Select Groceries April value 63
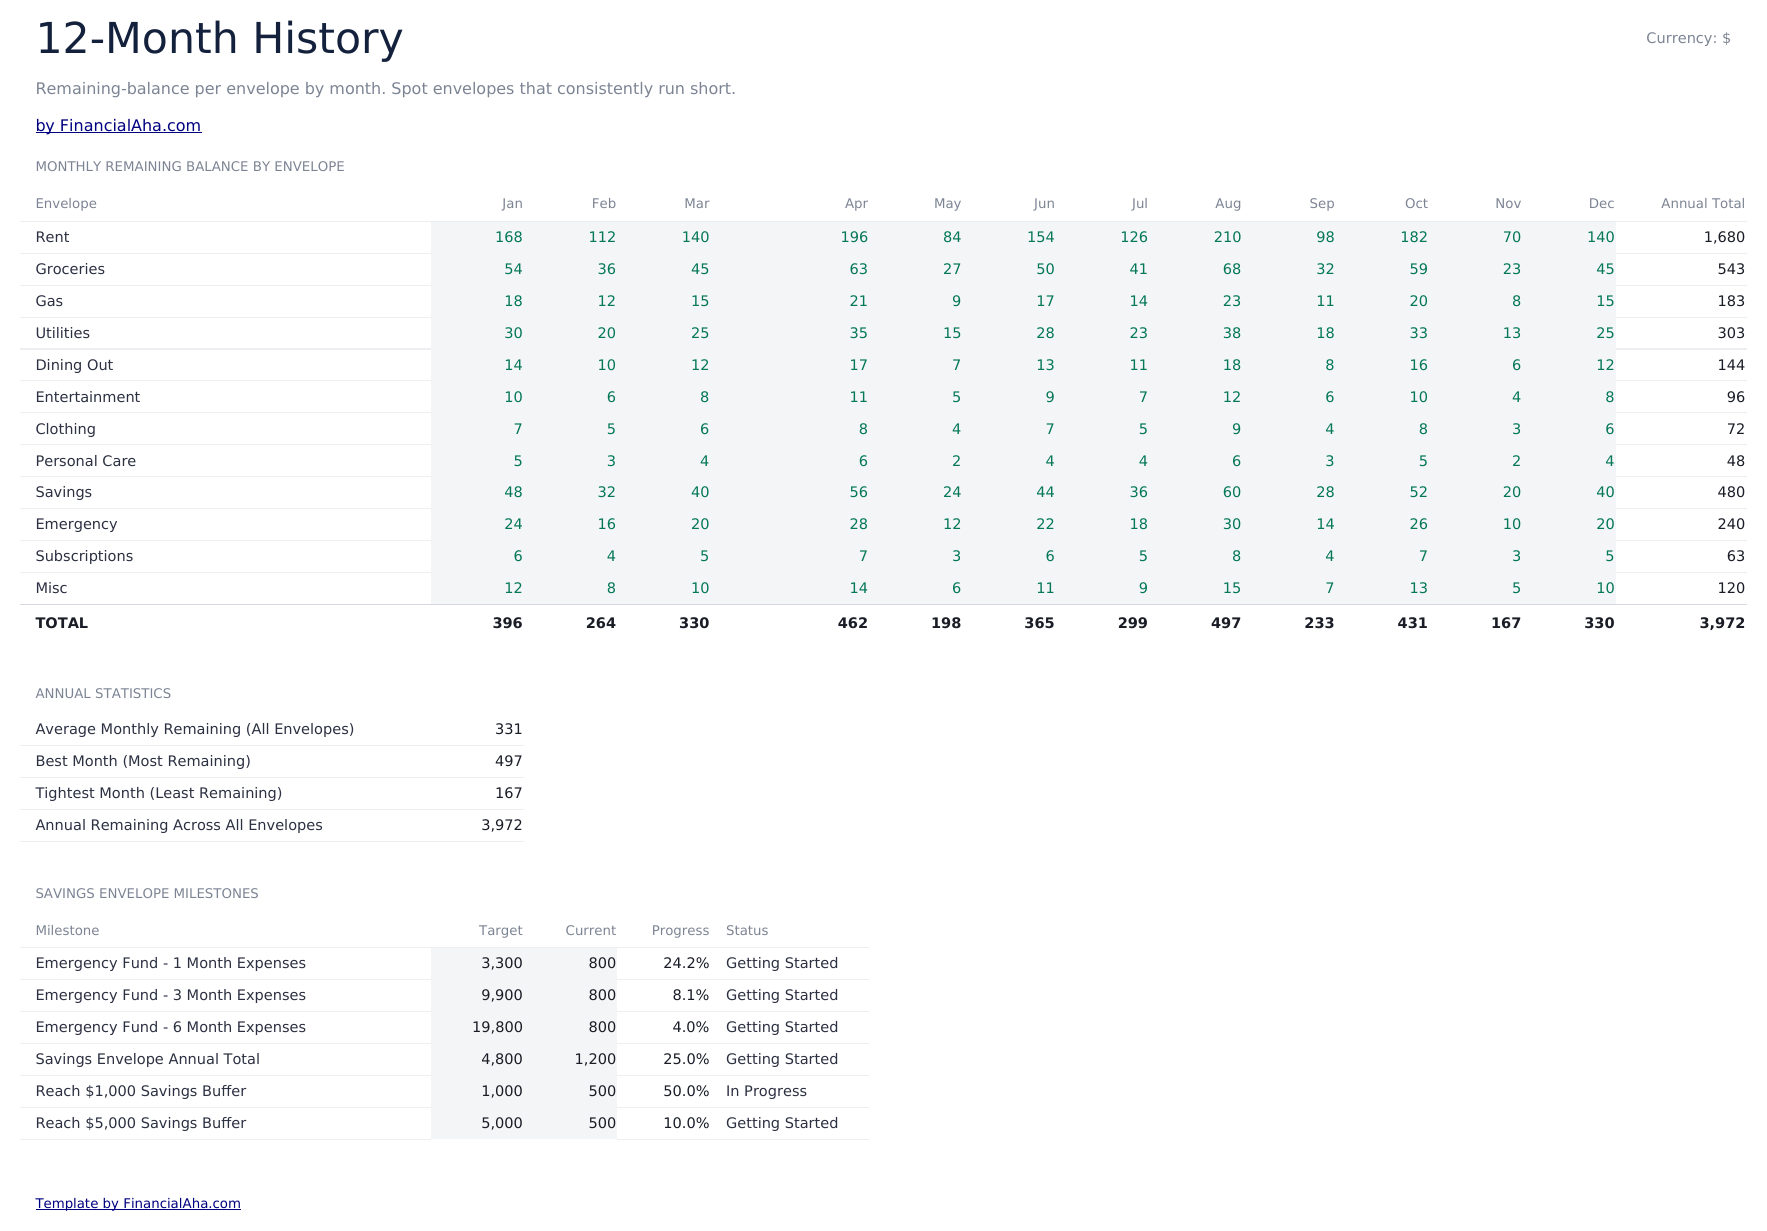The width and height of the screenshot is (1767, 1231). click(858, 269)
